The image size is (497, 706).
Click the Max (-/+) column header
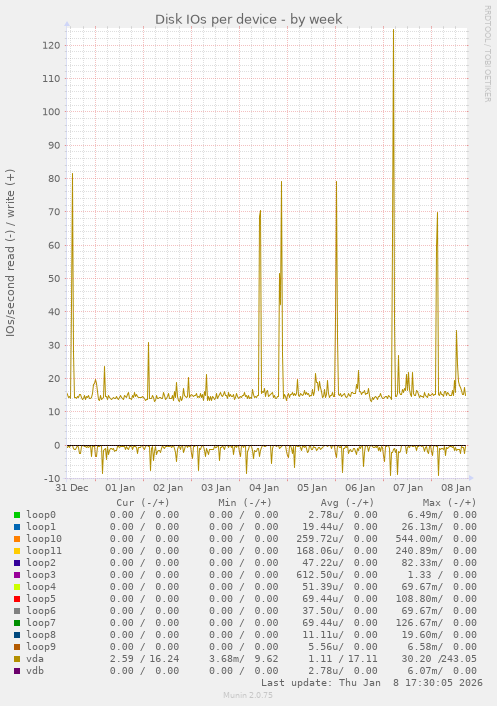click(x=449, y=502)
